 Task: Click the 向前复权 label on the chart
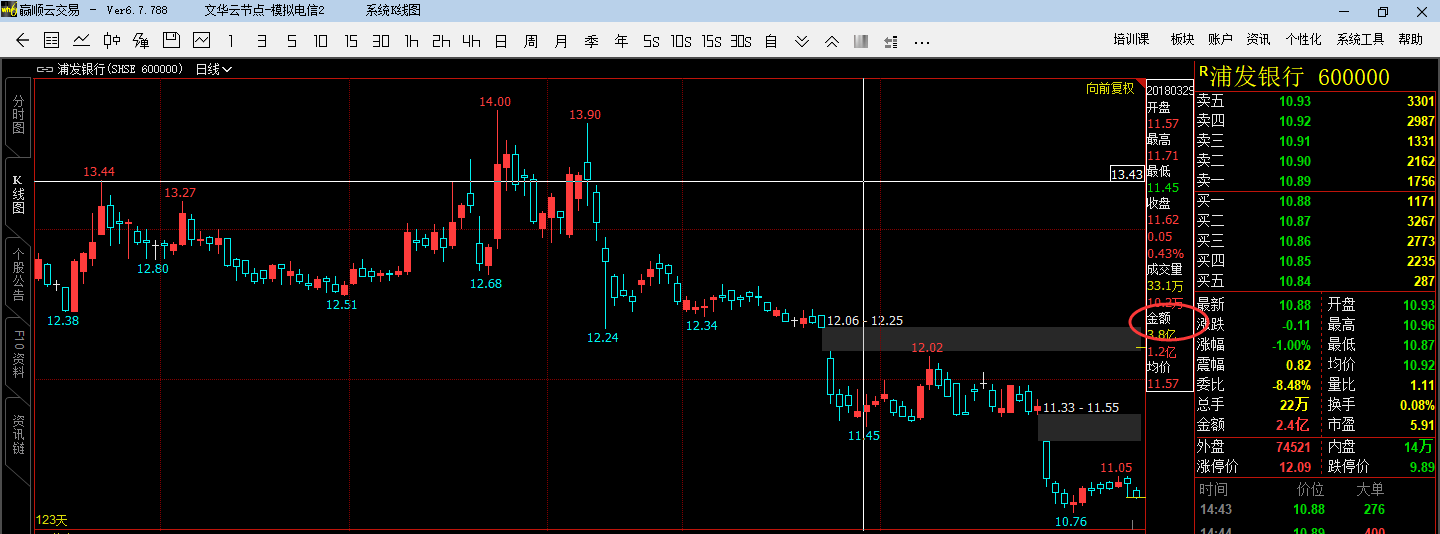[1110, 89]
